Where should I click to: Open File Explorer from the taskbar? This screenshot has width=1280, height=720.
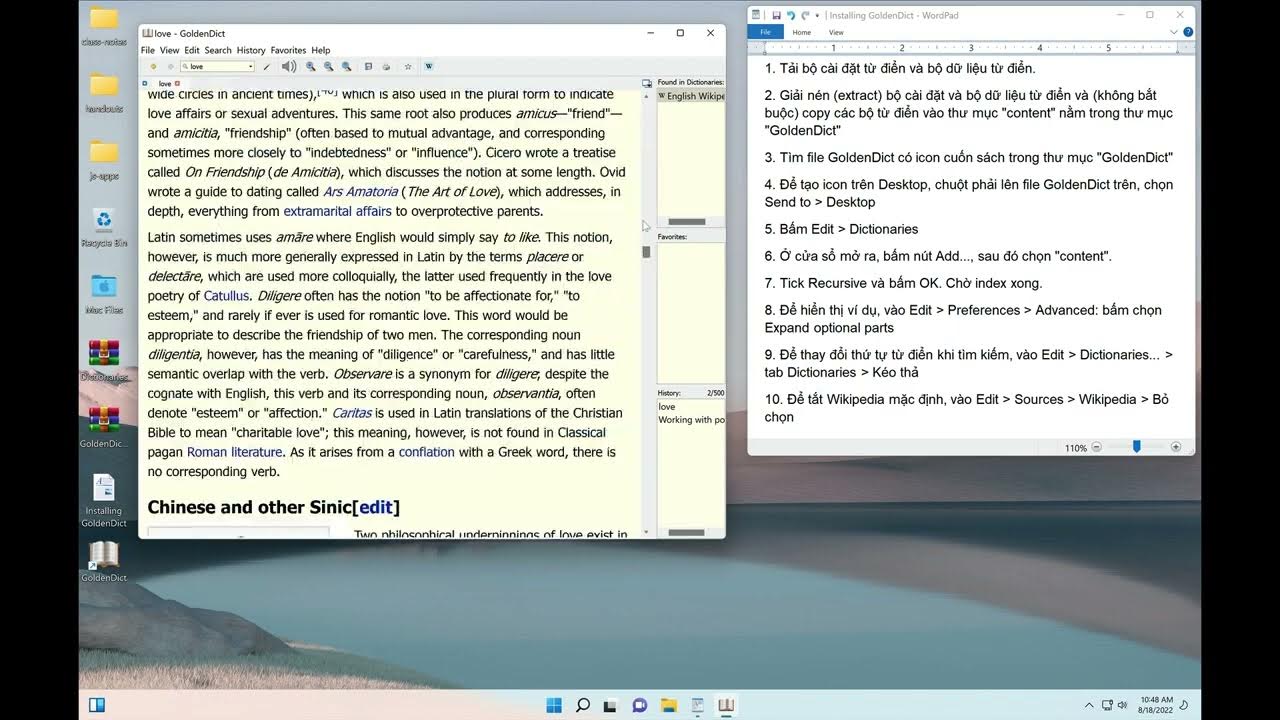click(x=669, y=705)
